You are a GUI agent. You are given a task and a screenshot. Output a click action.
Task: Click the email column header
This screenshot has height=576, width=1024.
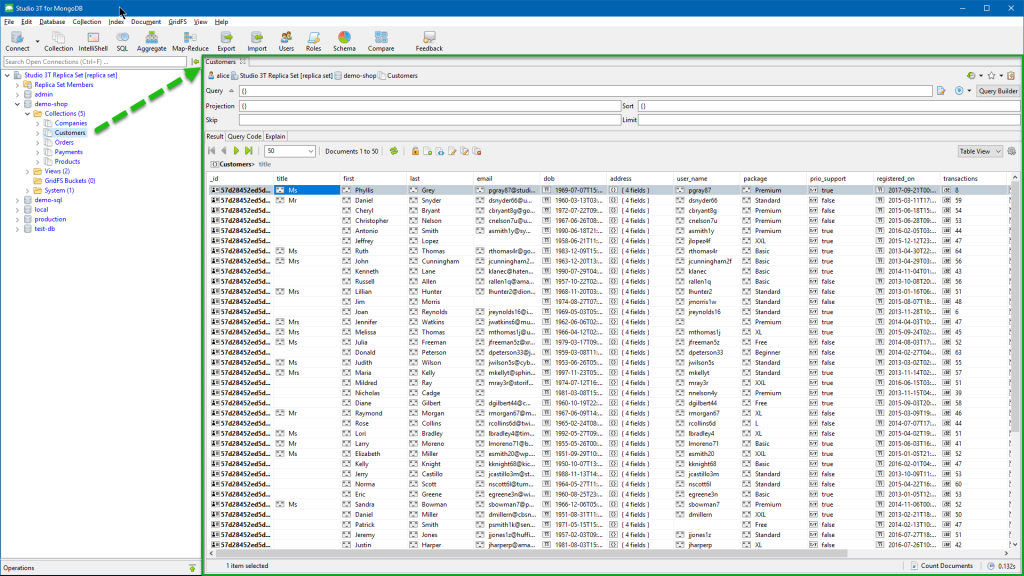(507, 178)
